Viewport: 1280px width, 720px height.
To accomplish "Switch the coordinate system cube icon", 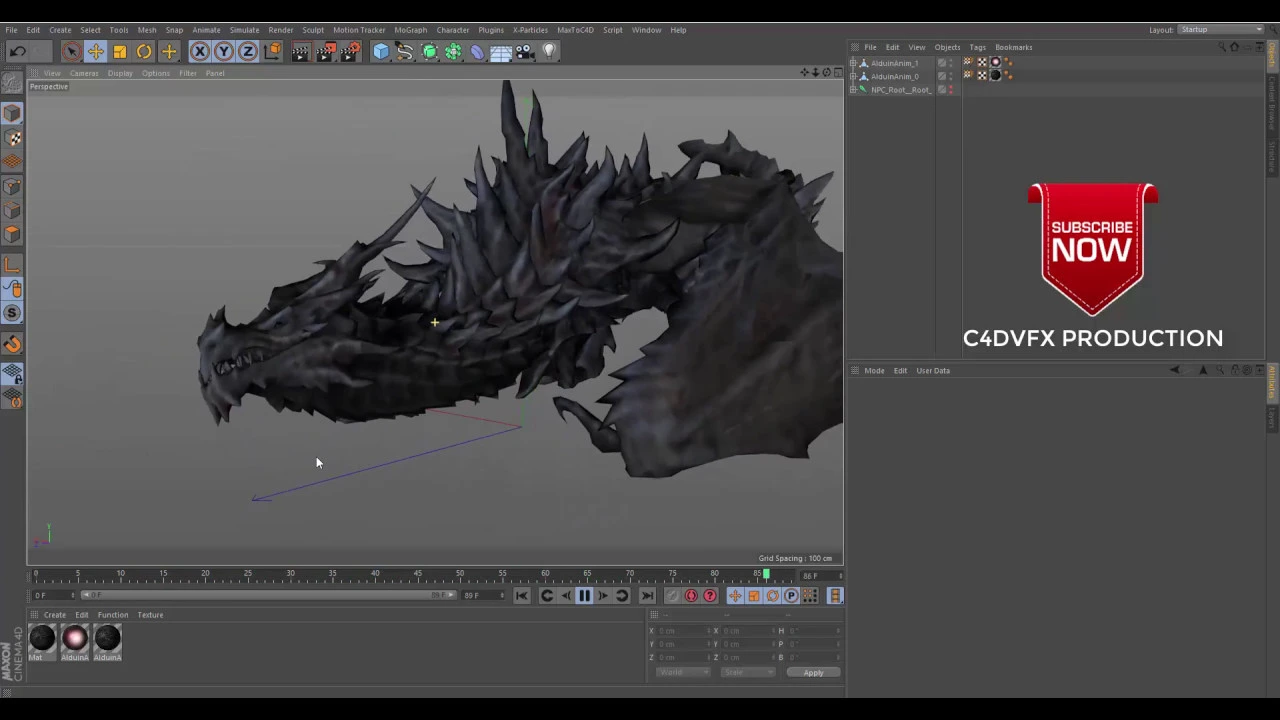I will click(272, 52).
